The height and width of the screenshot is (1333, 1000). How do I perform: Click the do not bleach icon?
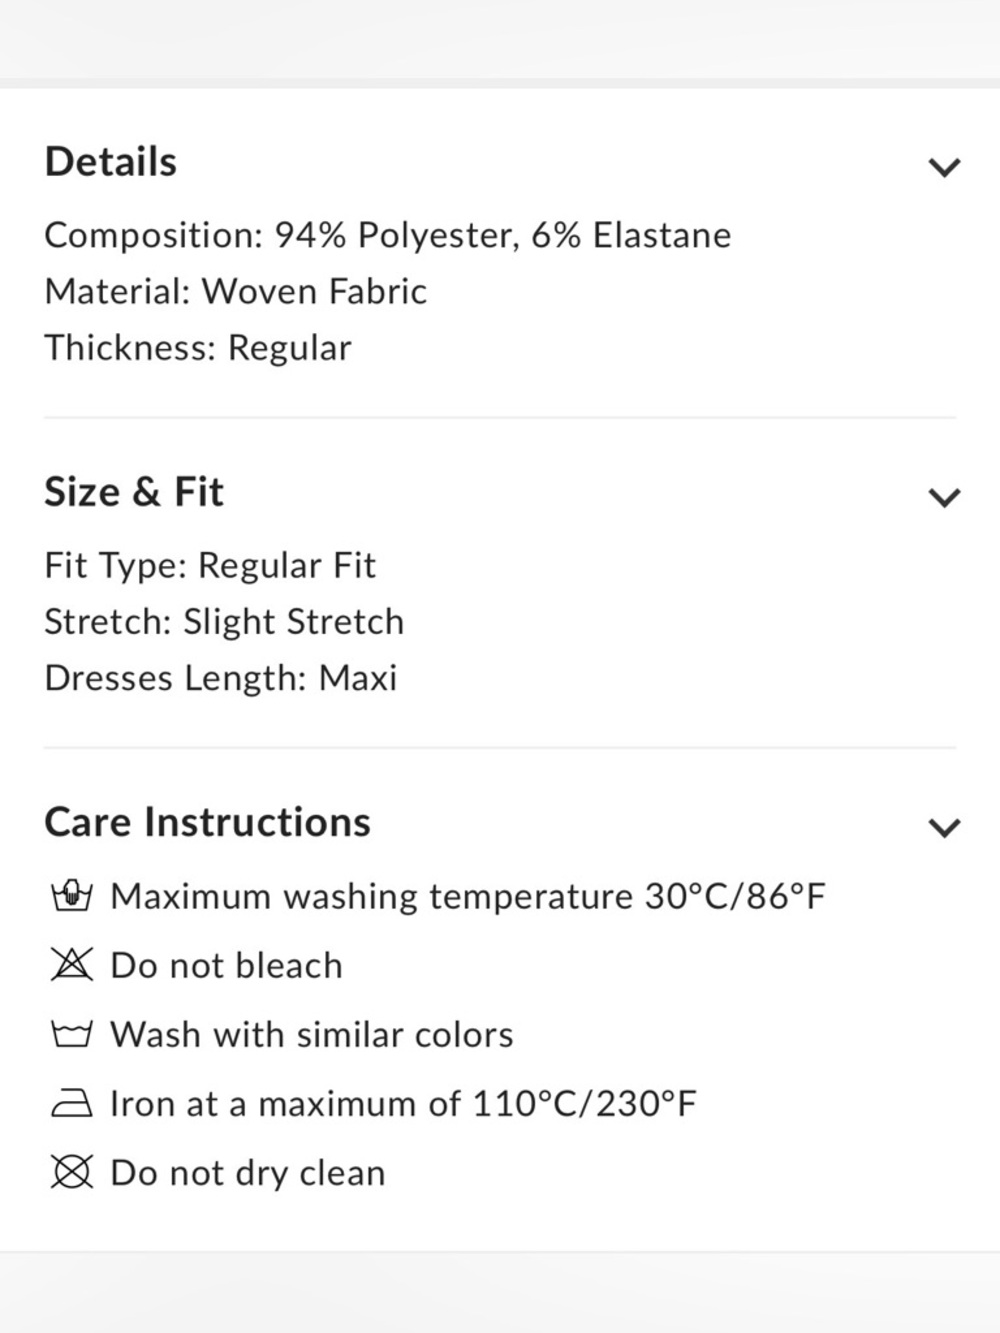pos(71,965)
